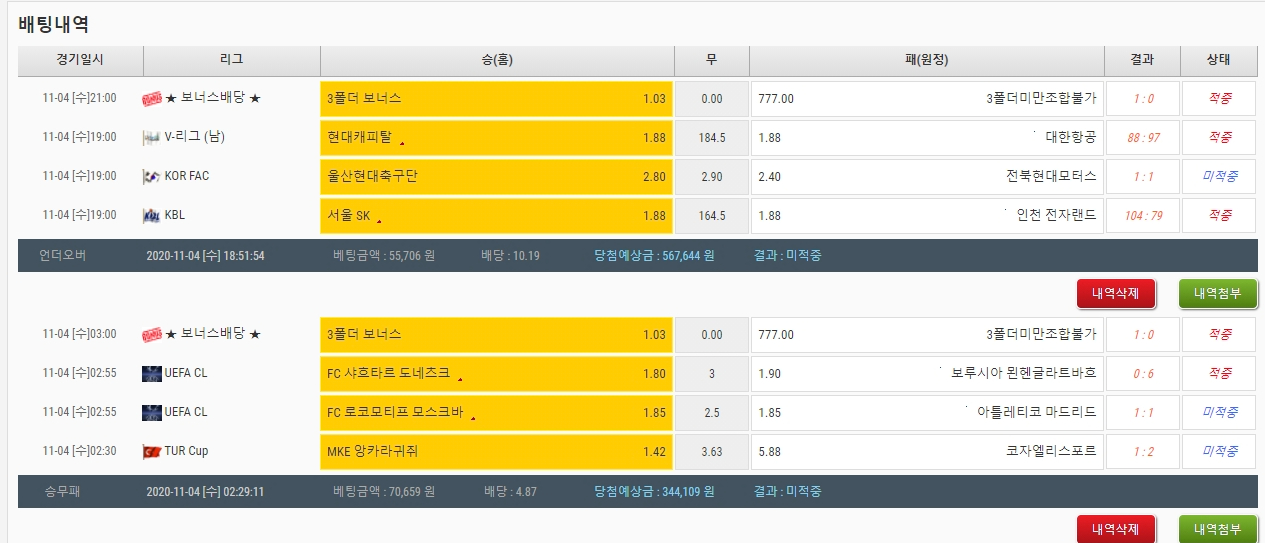
Task: Click UEFA CL icon in 샤흐타르 도네츠크 row
Action: coord(152,373)
